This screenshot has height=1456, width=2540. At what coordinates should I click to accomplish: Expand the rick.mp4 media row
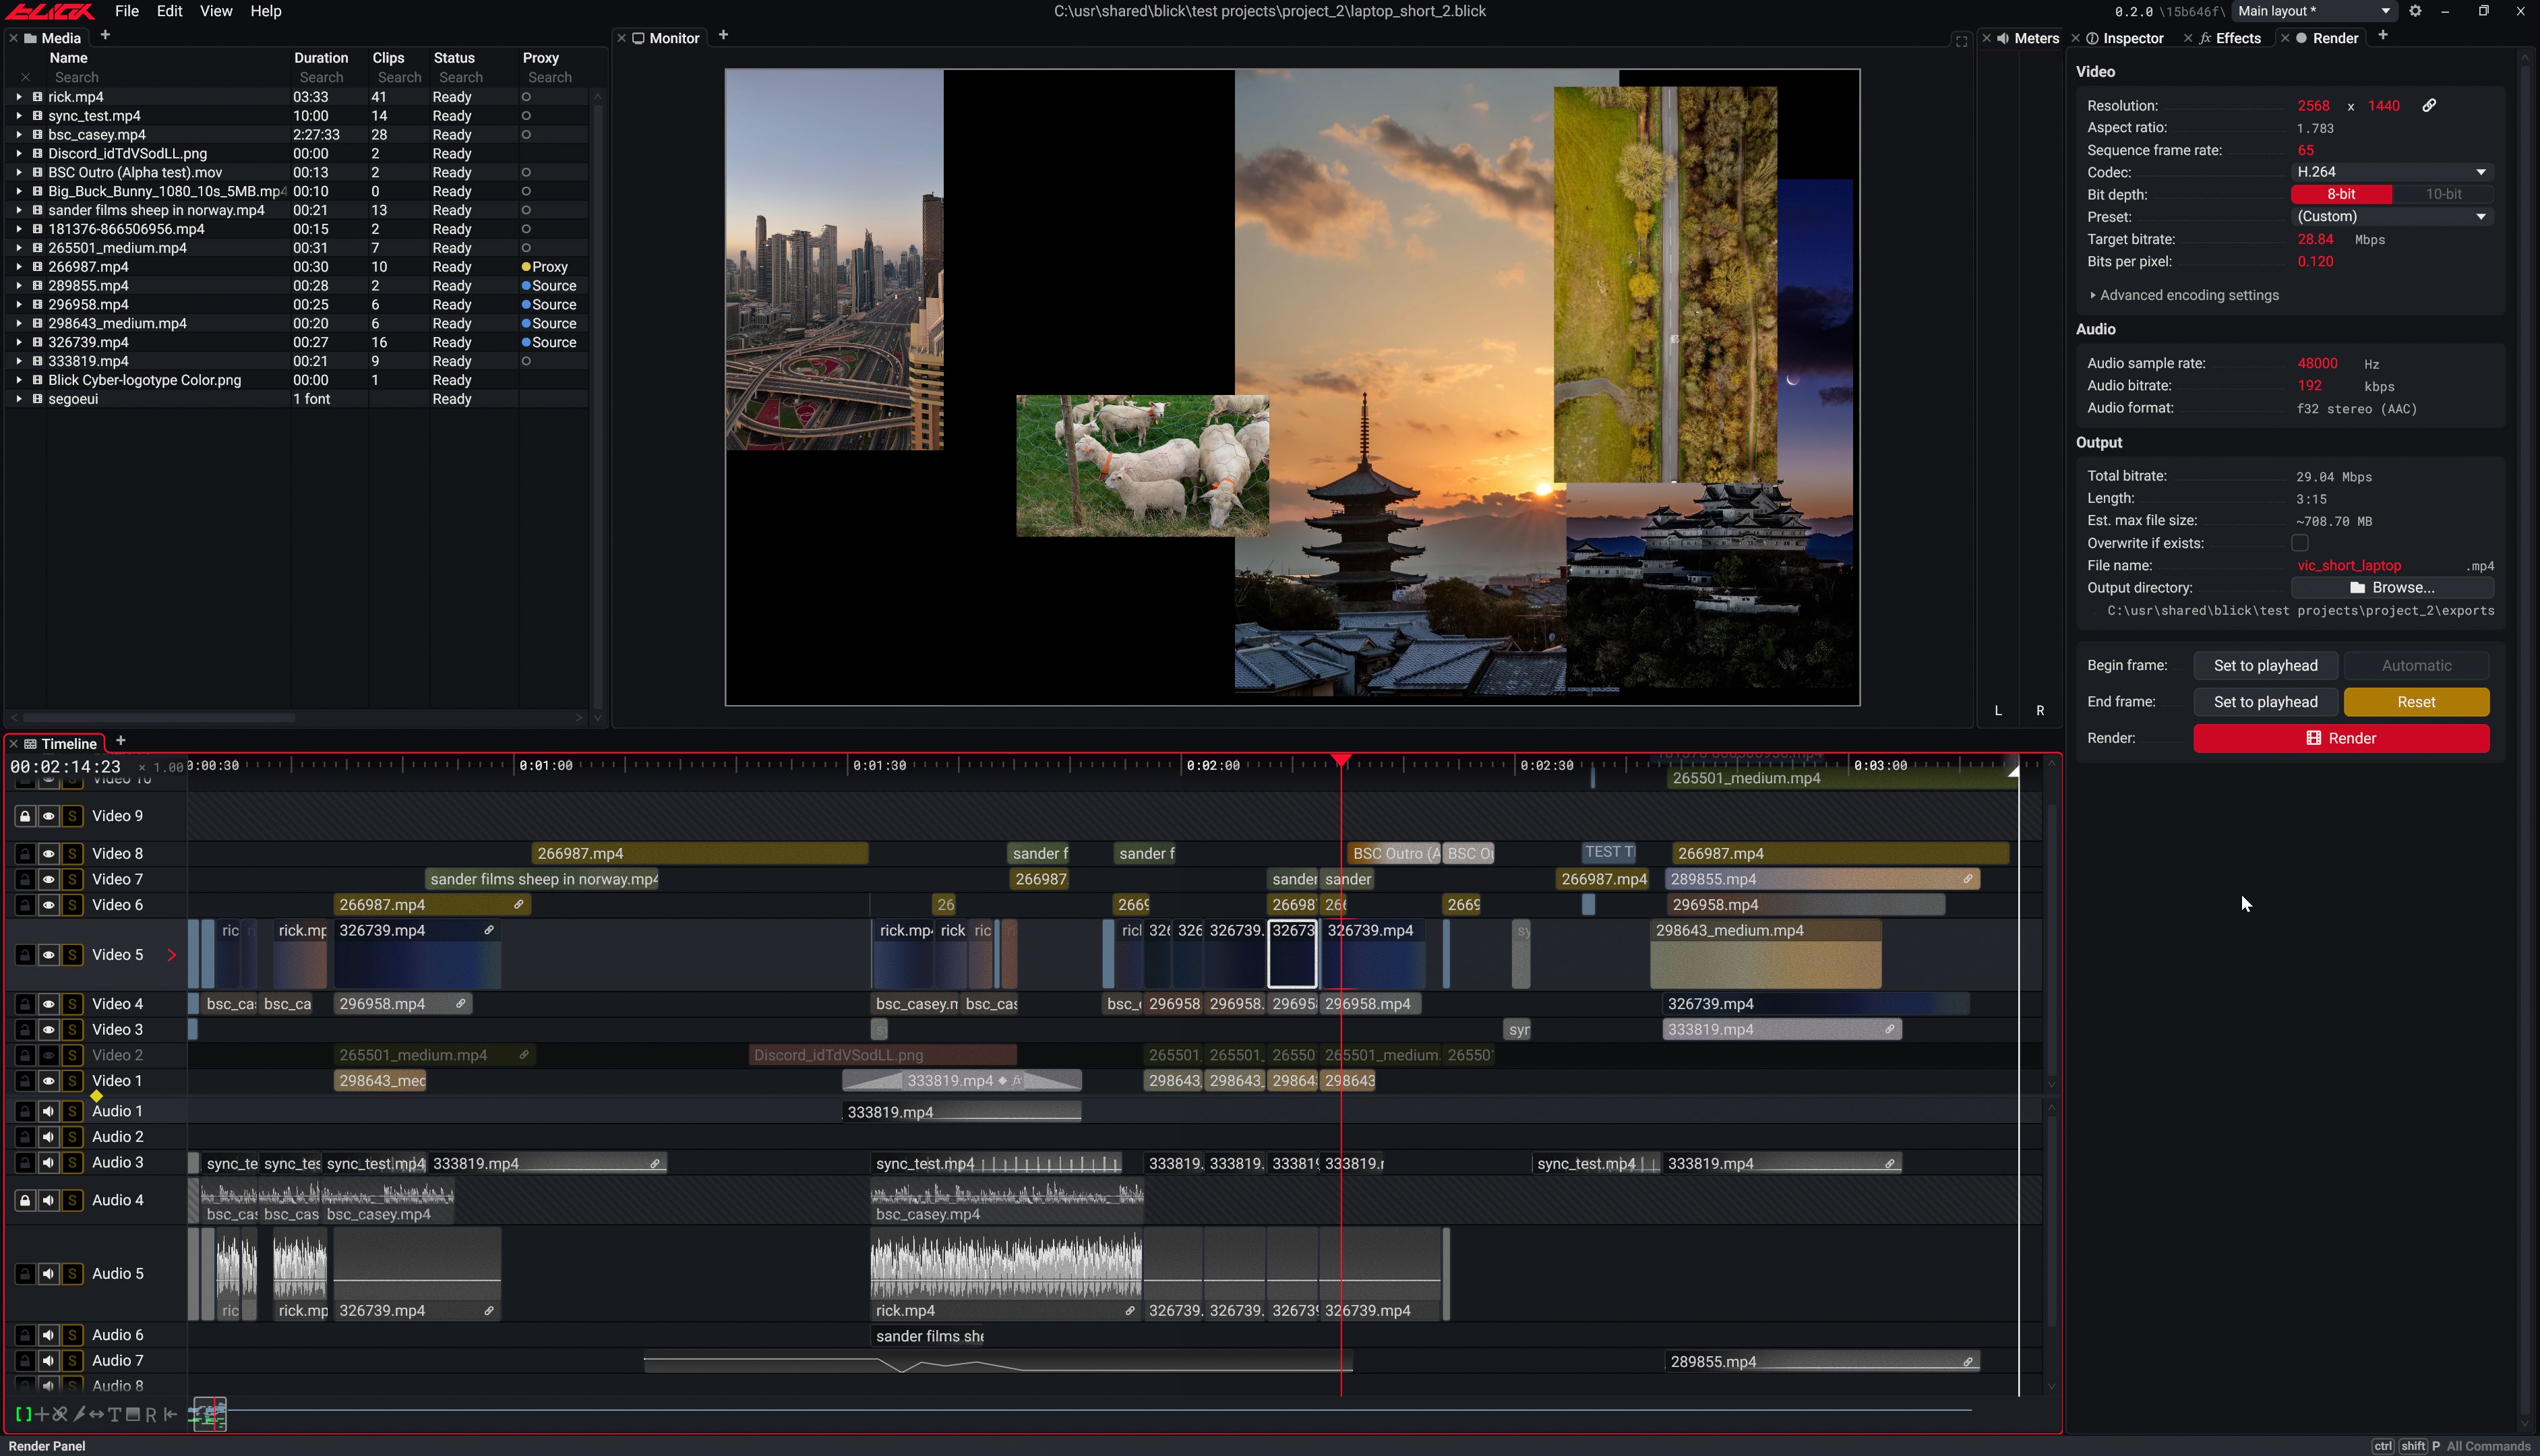[x=19, y=97]
